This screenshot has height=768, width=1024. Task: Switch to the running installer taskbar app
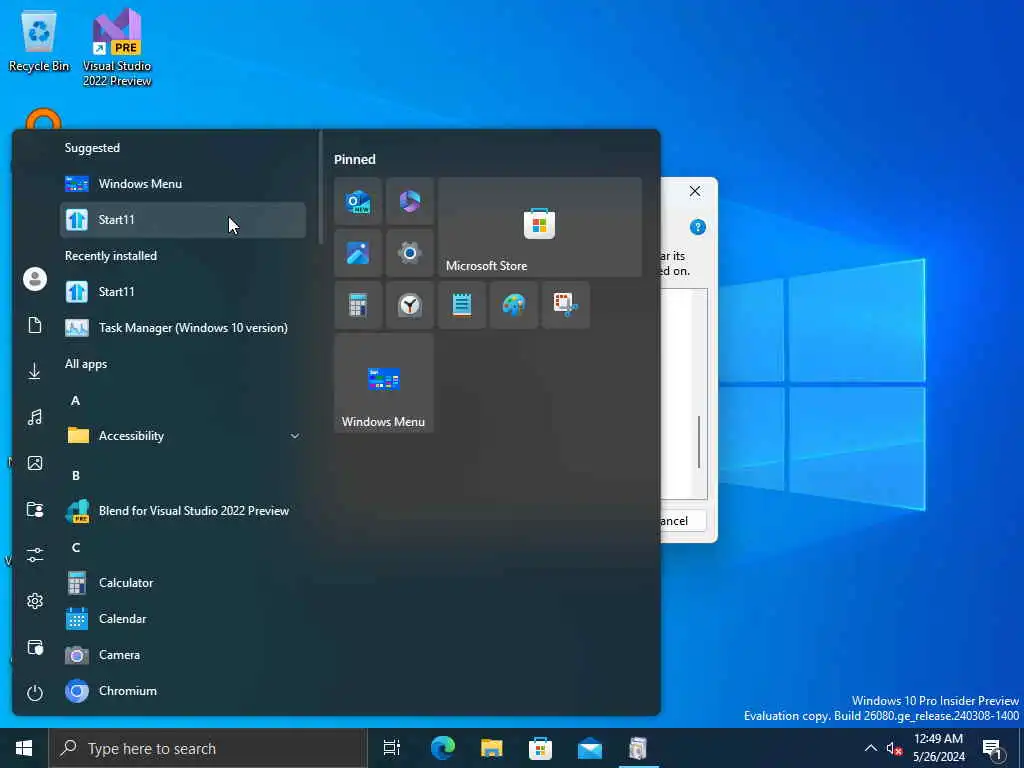pos(638,748)
